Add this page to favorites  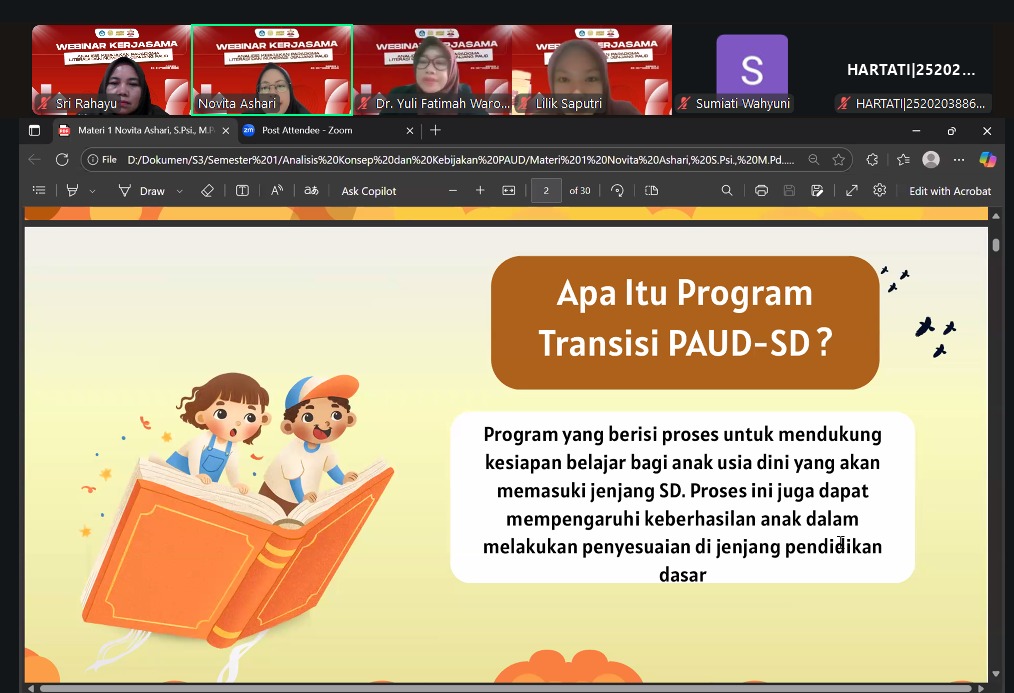[x=838, y=160]
